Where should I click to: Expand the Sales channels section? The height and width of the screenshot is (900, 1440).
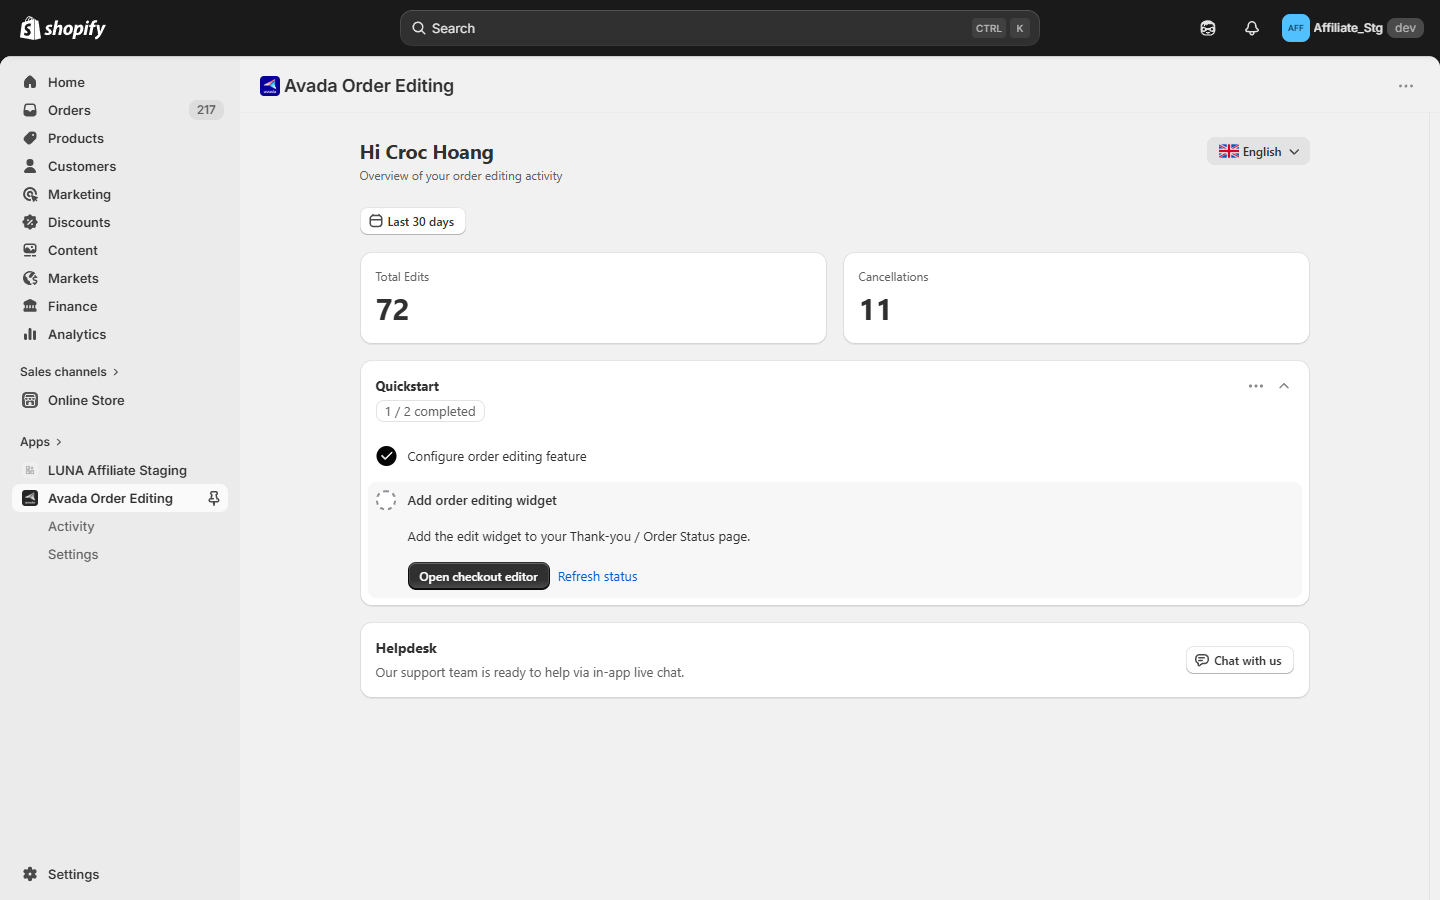69,372
